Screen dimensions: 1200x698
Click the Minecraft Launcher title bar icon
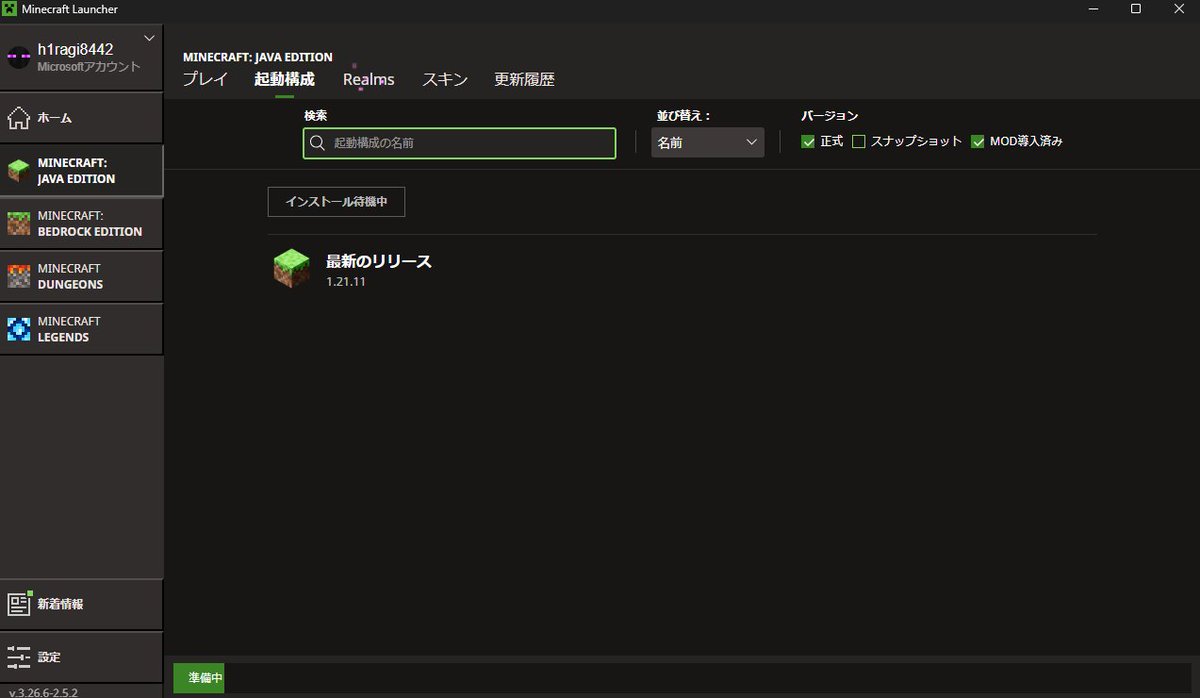coord(10,9)
